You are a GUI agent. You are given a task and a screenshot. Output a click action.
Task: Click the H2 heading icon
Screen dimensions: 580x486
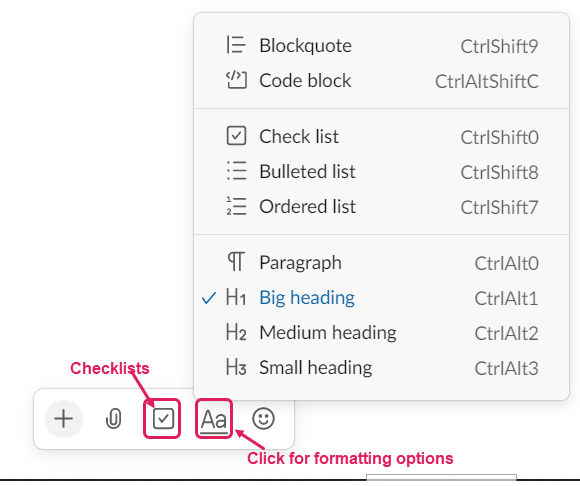[x=236, y=332]
